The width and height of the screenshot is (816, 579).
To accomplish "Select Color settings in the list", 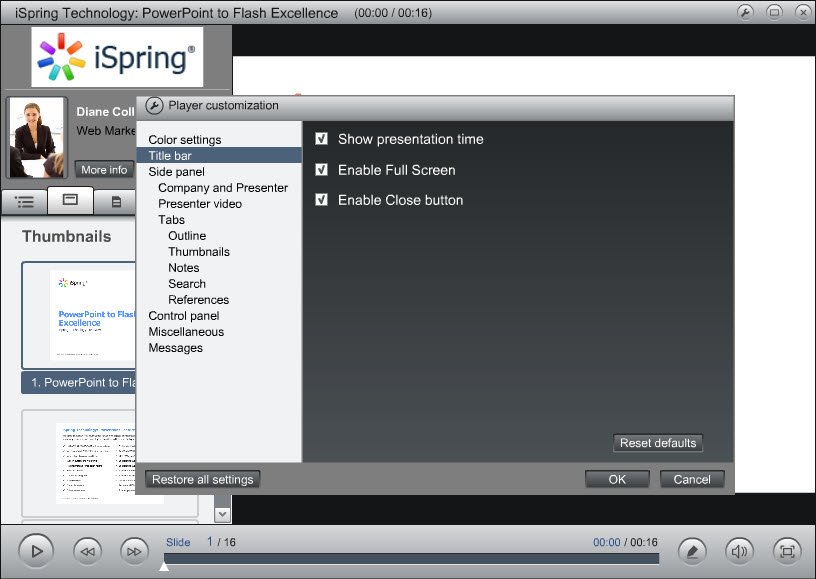I will click(x=185, y=139).
